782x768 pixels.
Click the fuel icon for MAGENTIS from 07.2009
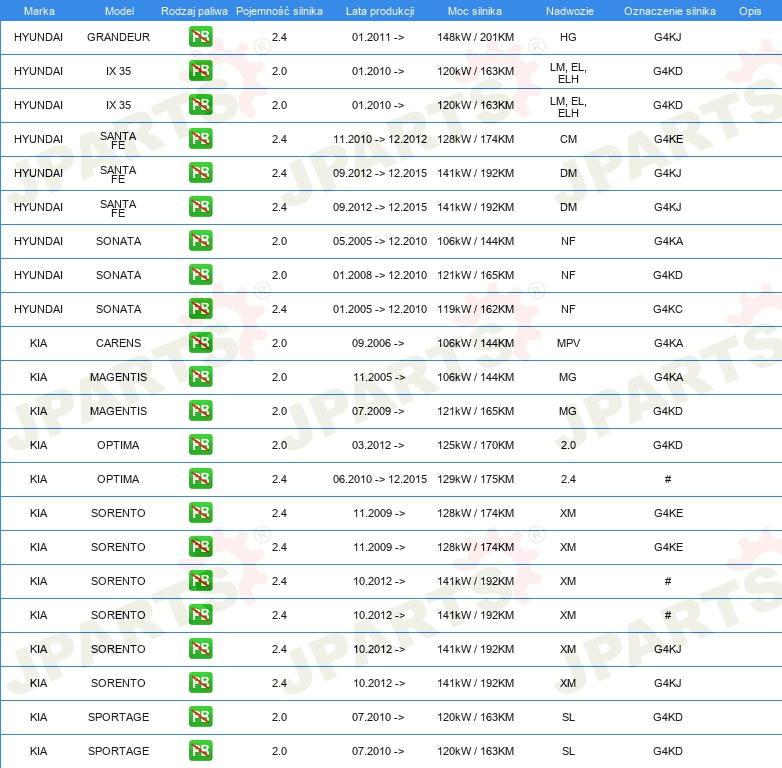coord(200,411)
